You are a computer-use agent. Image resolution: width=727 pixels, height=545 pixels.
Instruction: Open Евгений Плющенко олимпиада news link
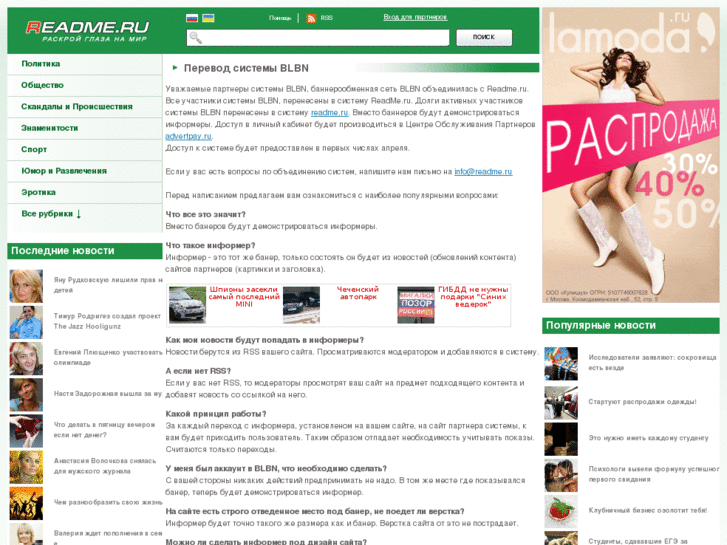tap(108, 357)
